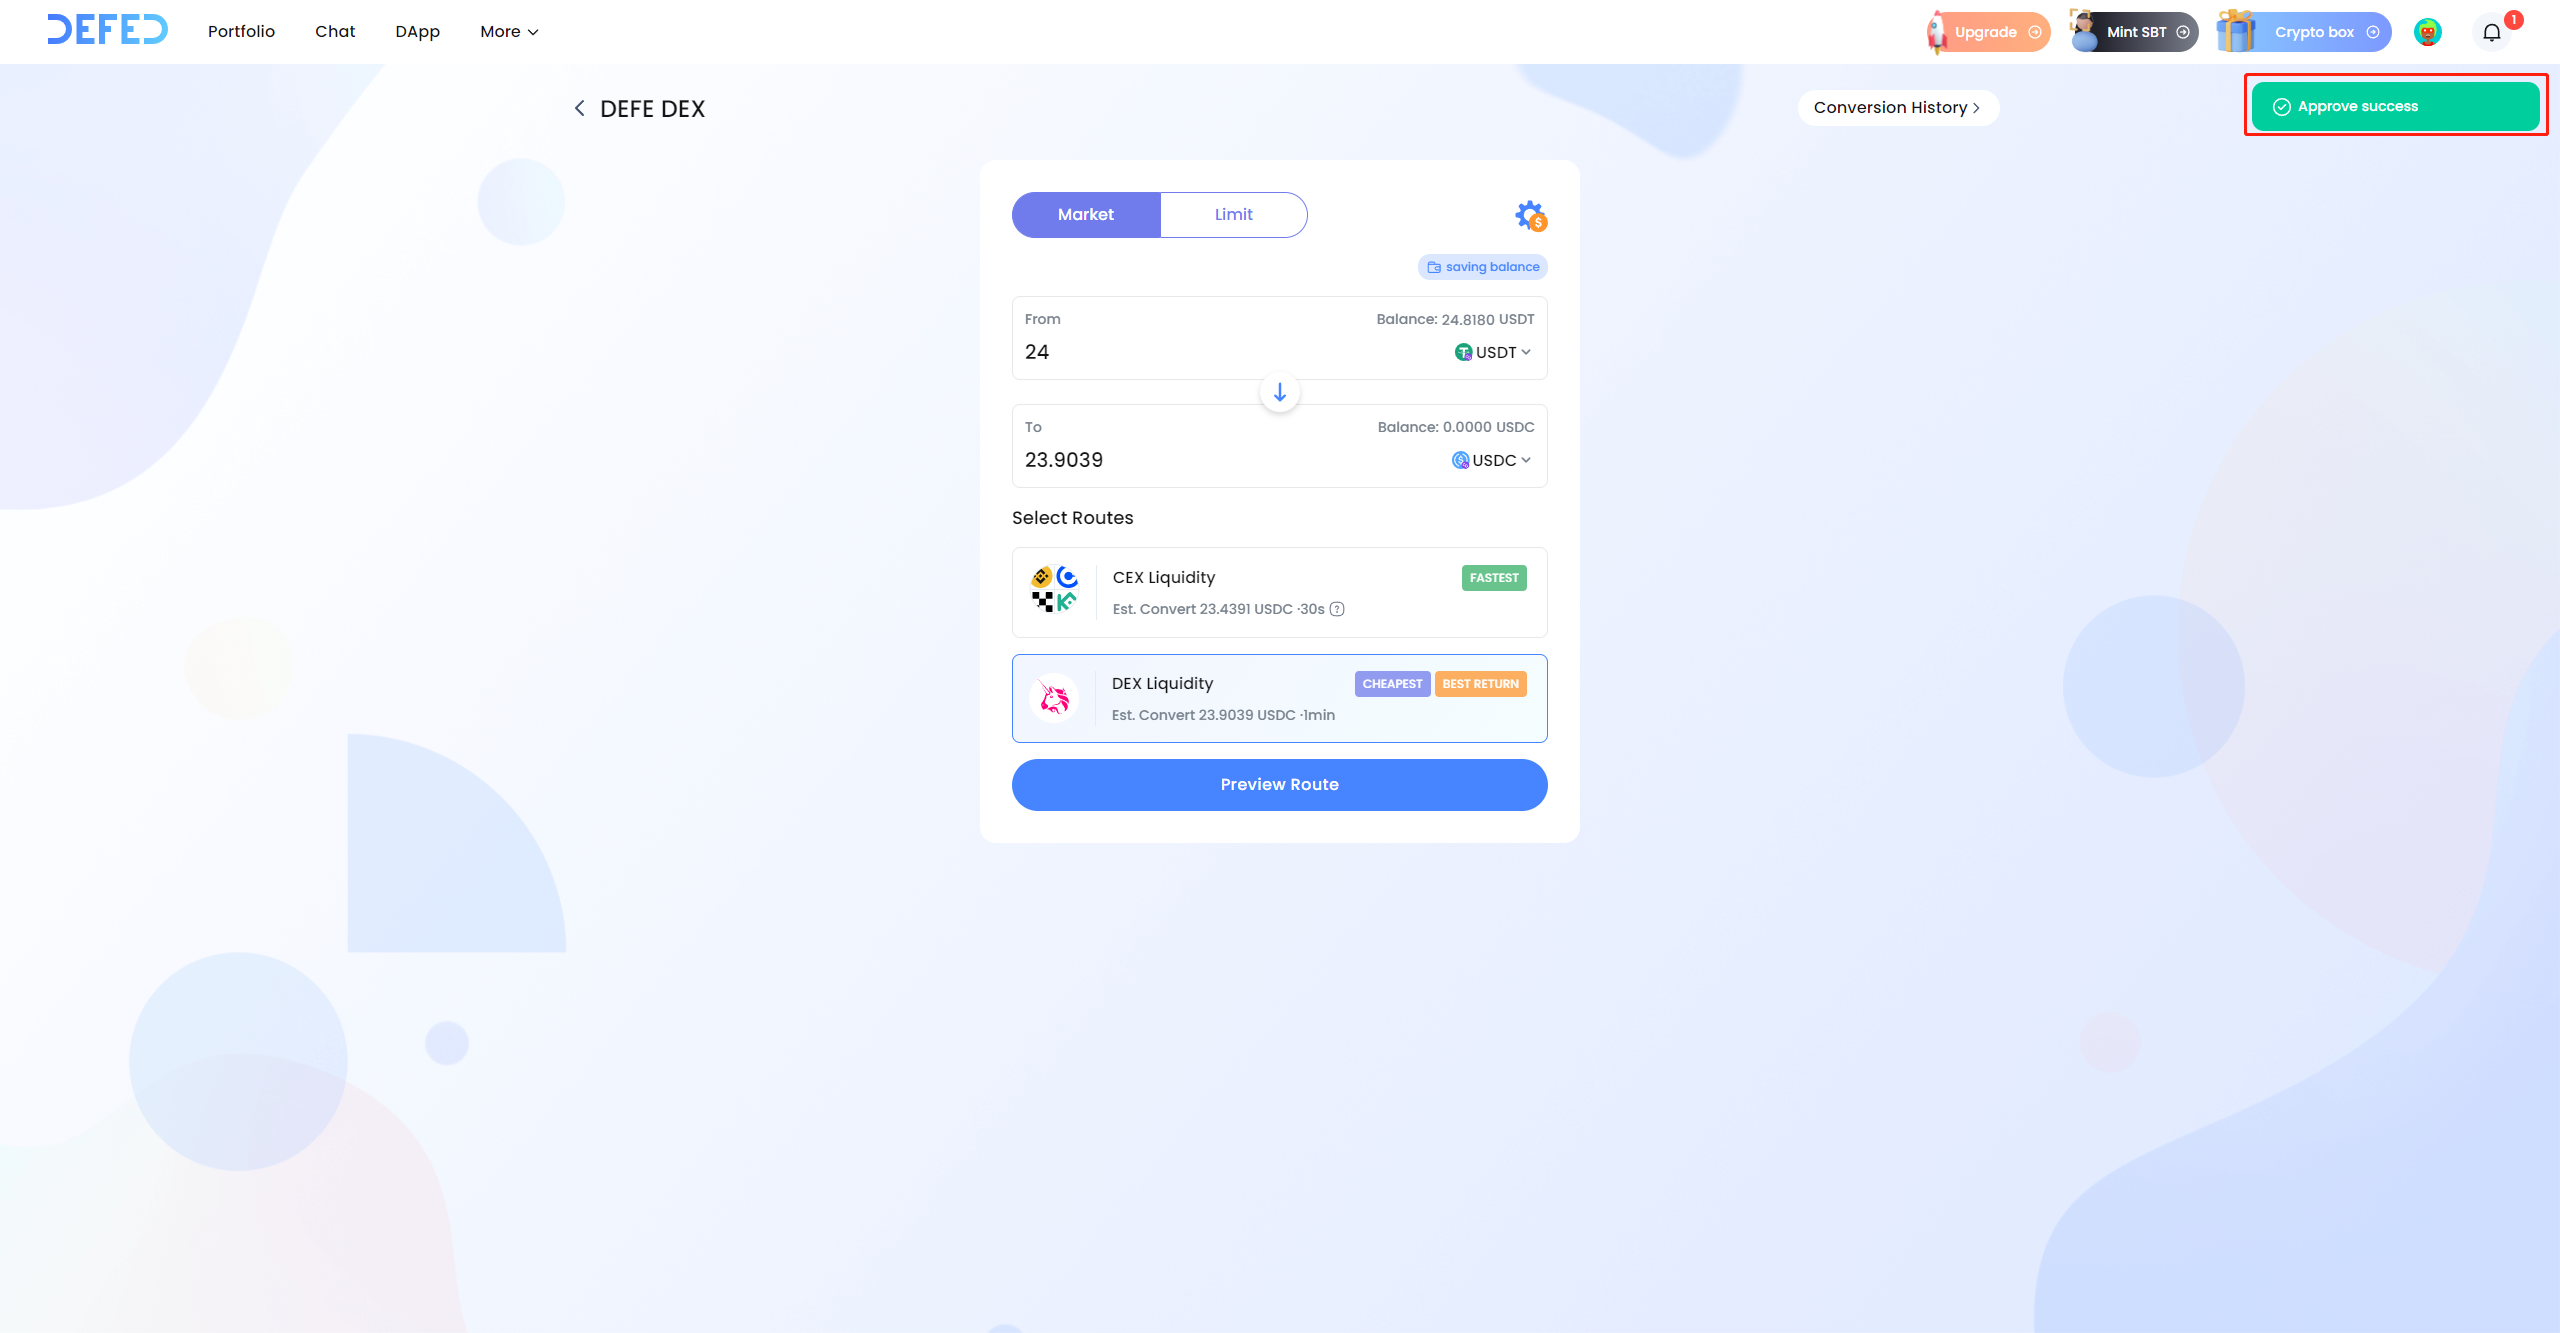Switch to Market order mode
Screen dimensions: 2560x1333
[1085, 214]
